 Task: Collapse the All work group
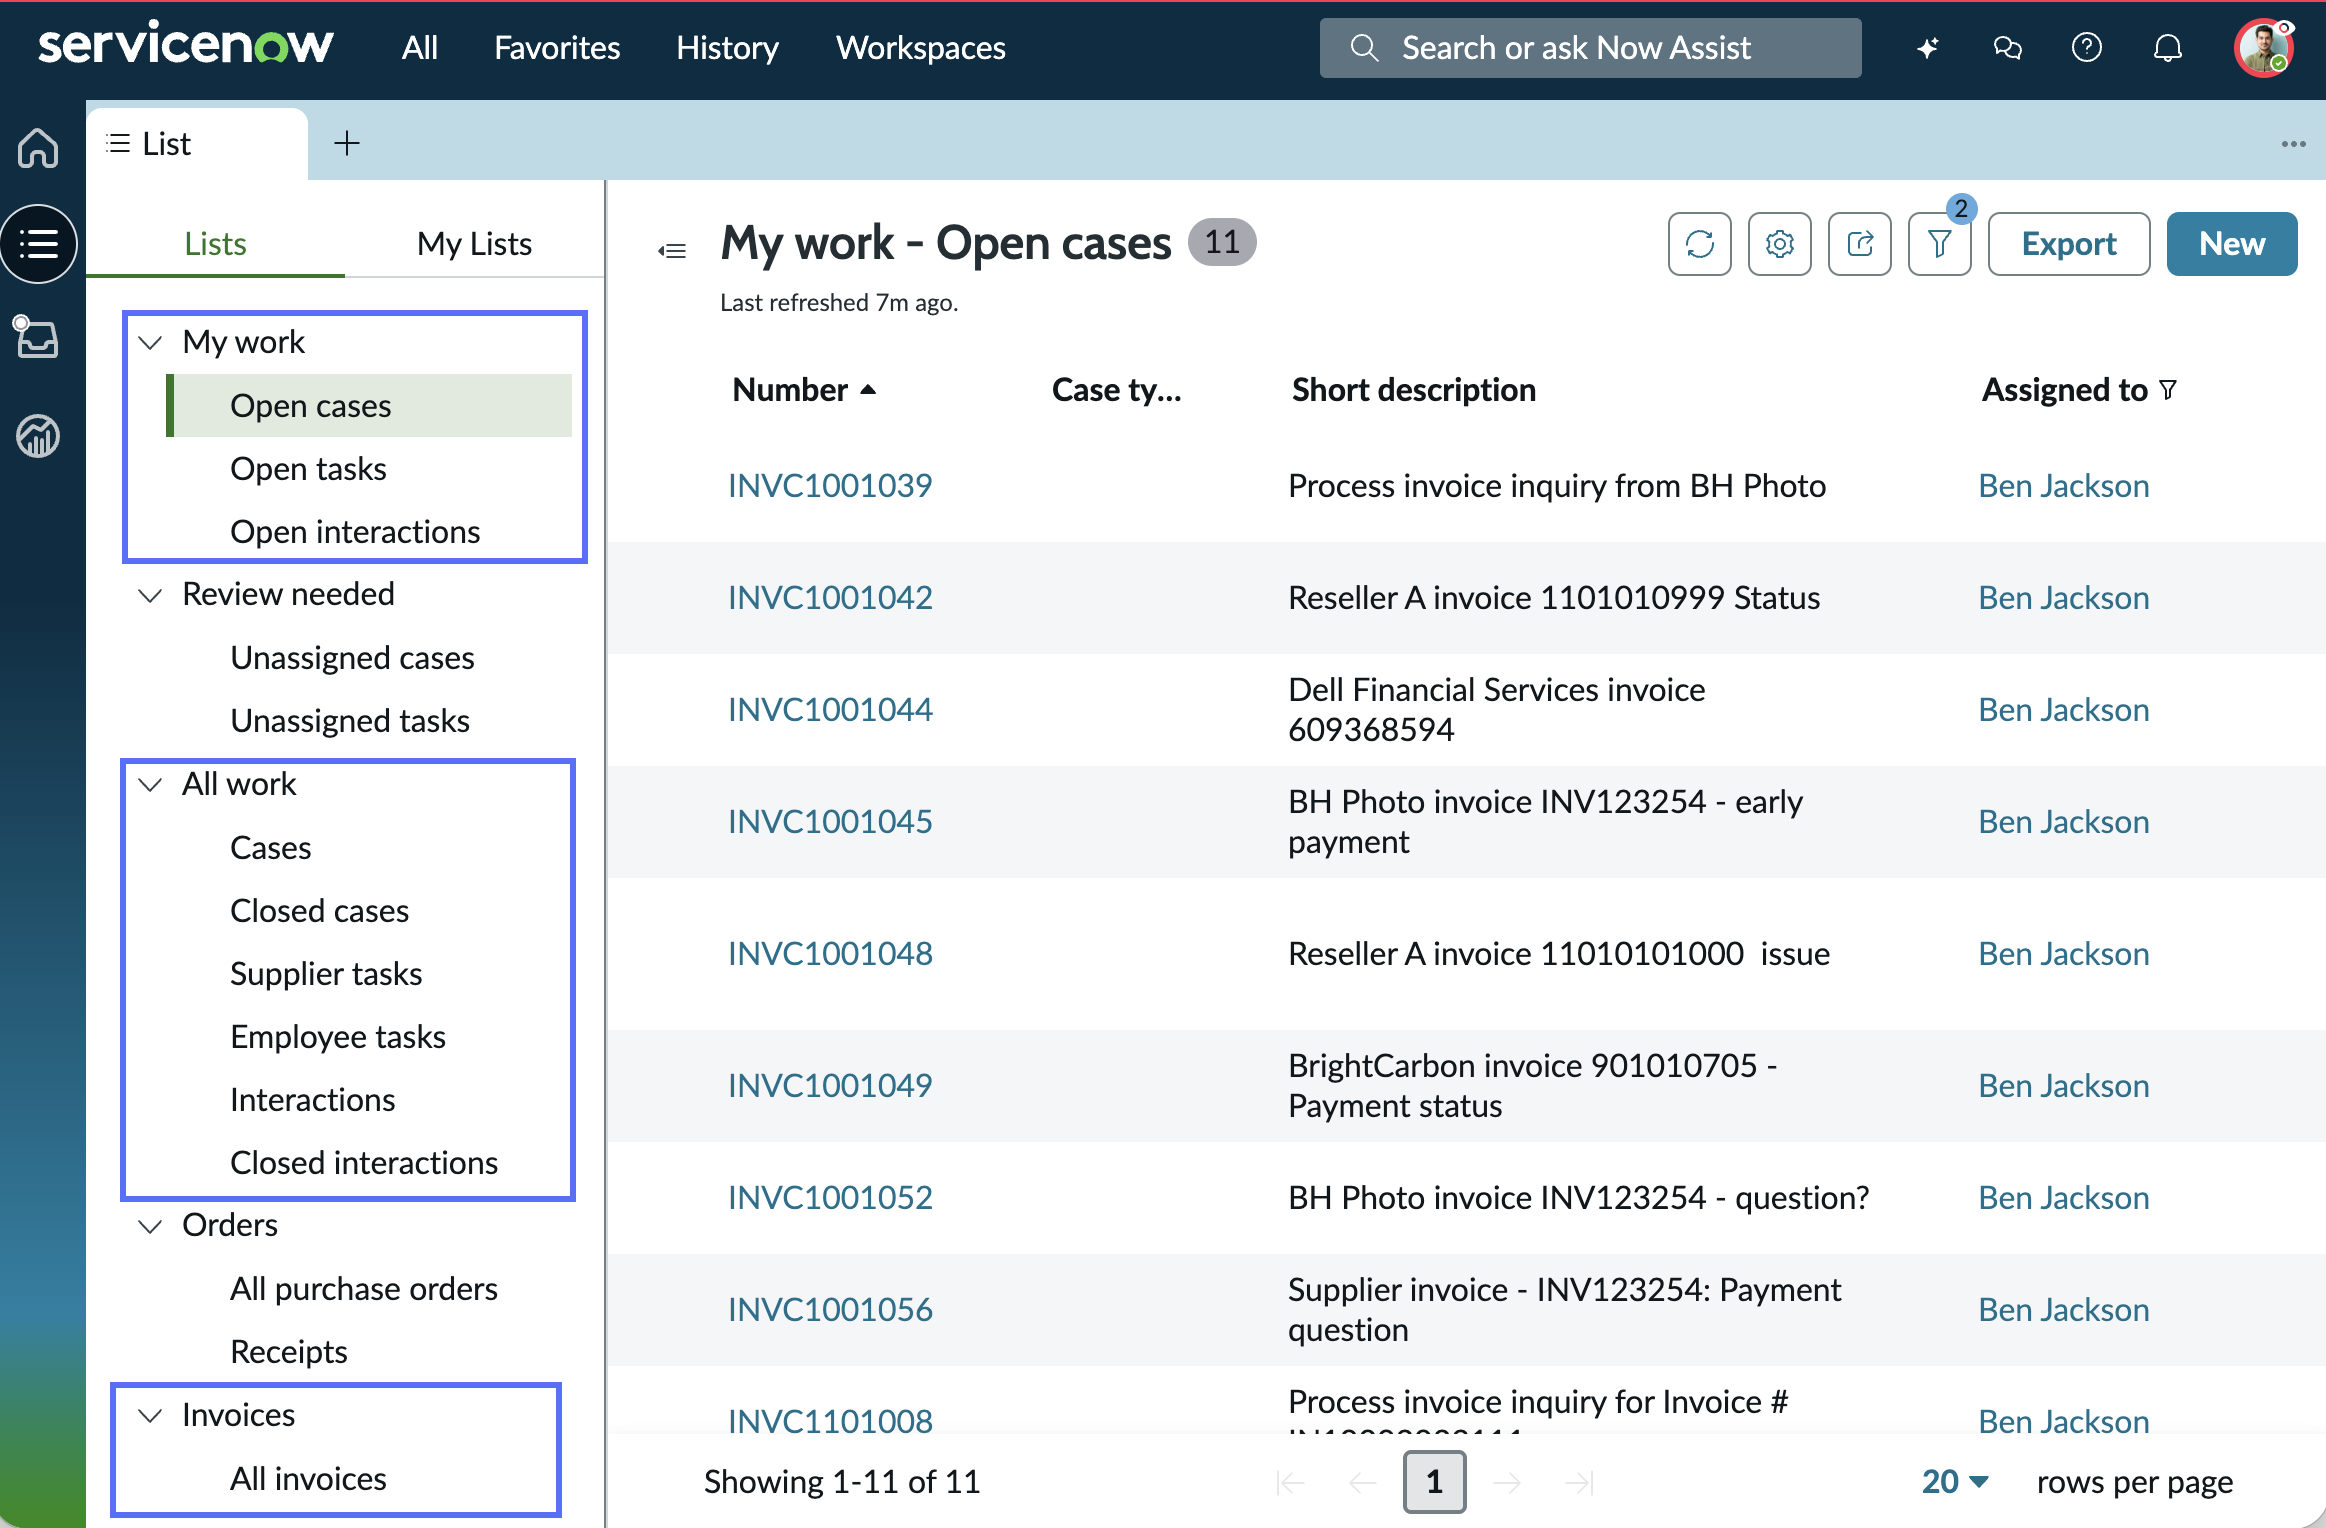pyautogui.click(x=150, y=785)
